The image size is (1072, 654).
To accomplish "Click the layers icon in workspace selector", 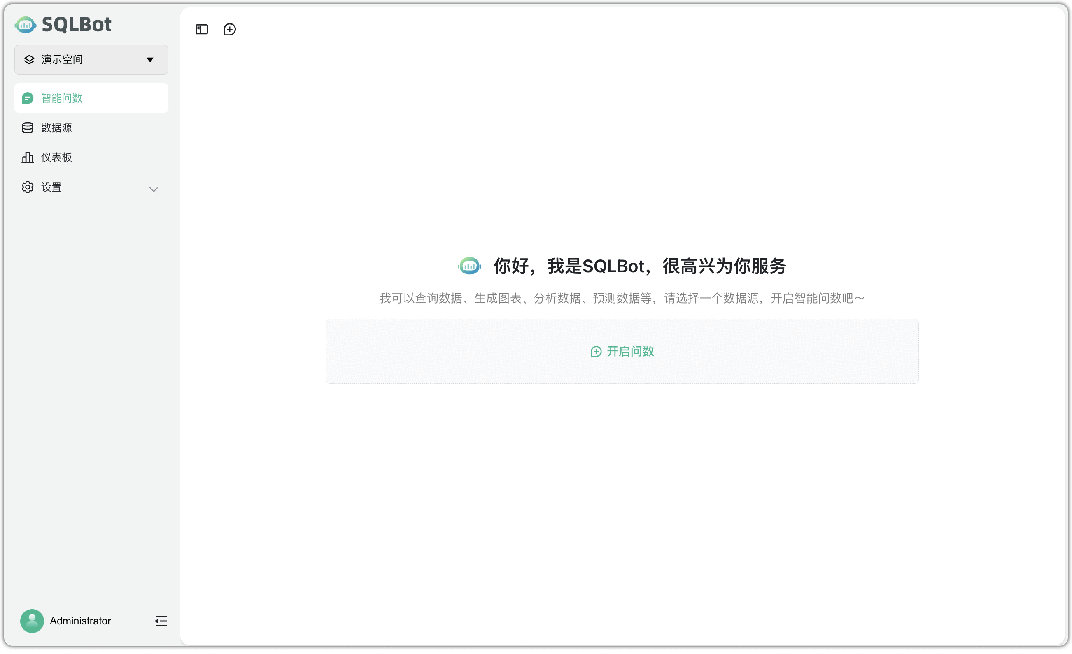I will 28,59.
